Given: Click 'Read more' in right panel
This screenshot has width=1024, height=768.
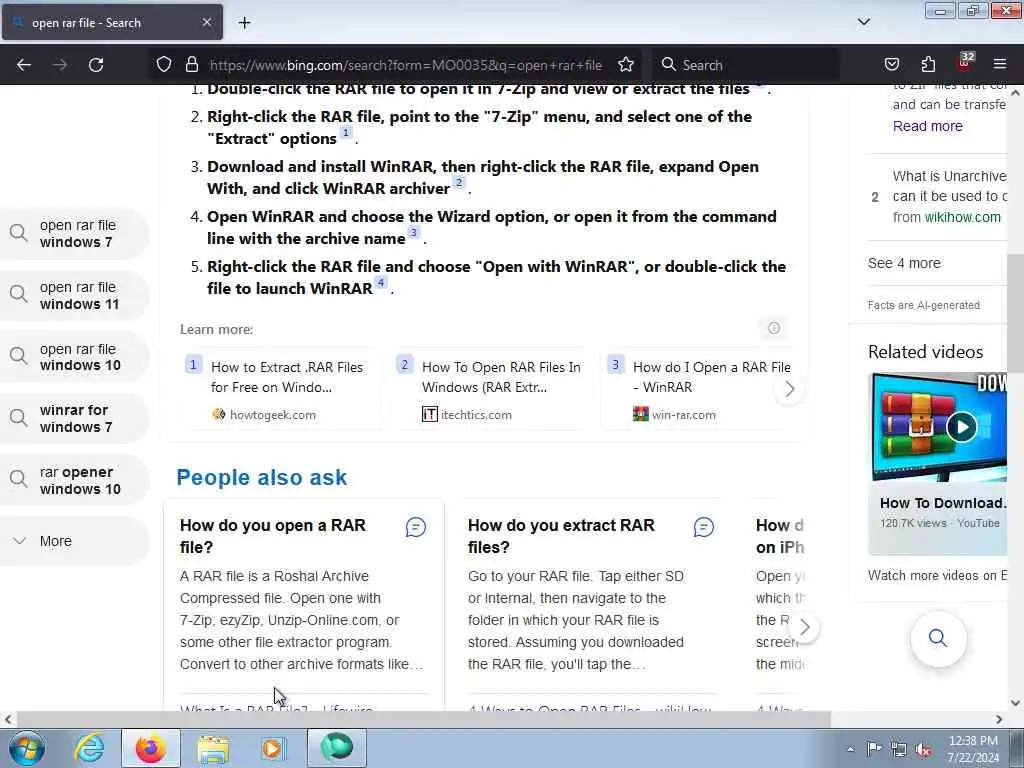Looking at the screenshot, I should point(927,126).
